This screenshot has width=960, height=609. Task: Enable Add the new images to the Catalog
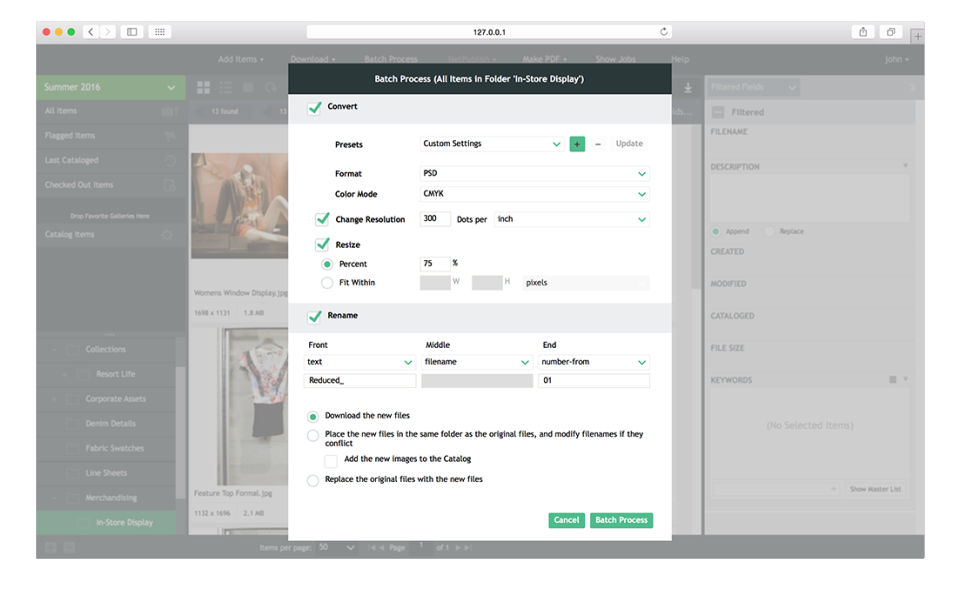click(331, 460)
